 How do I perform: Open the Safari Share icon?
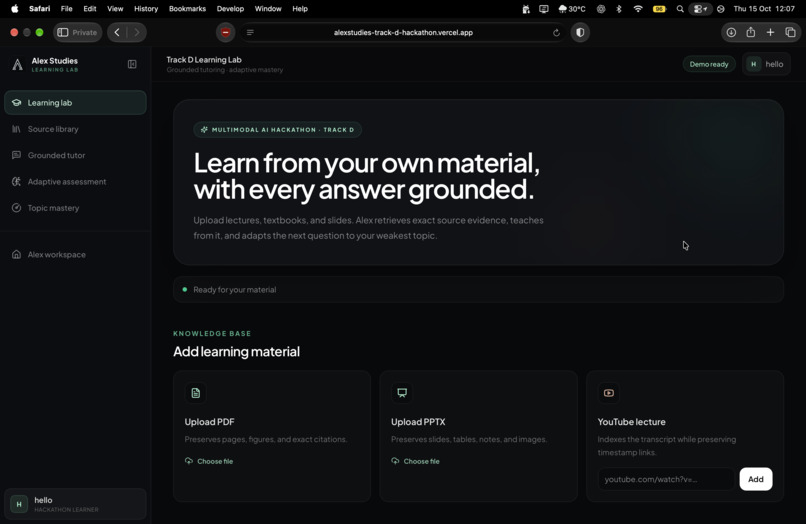[751, 32]
